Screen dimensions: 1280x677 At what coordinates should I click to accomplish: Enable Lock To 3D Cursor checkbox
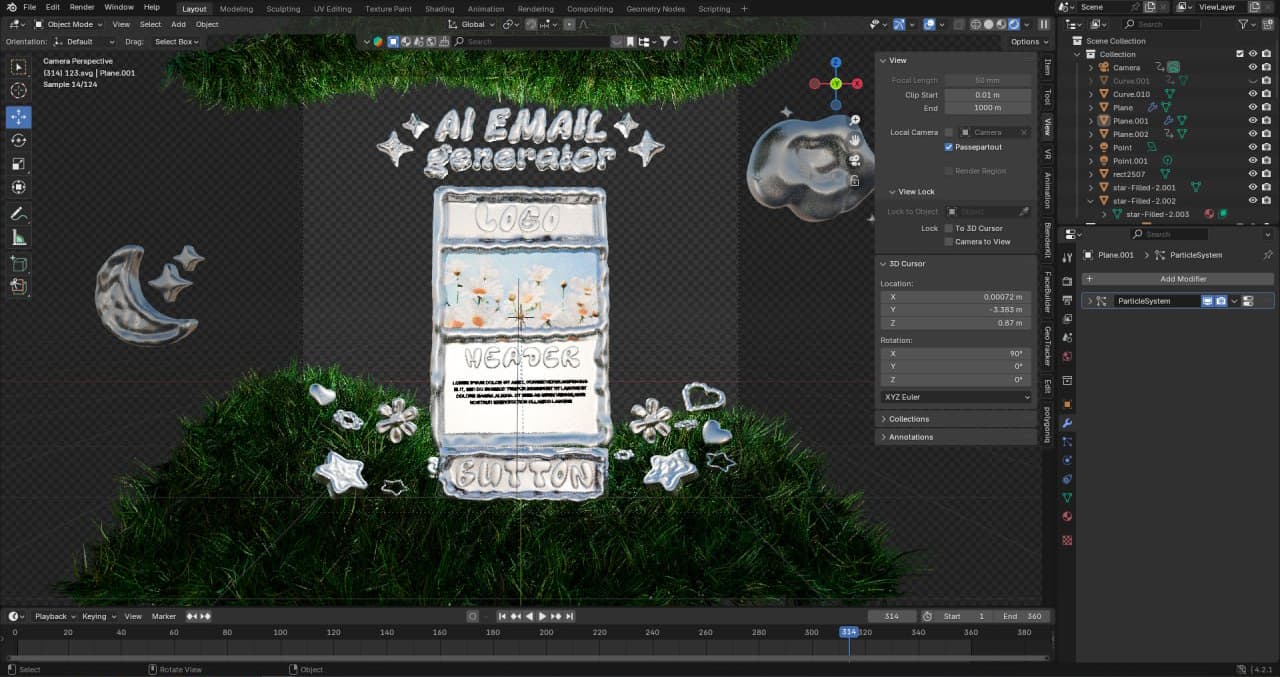(x=949, y=228)
